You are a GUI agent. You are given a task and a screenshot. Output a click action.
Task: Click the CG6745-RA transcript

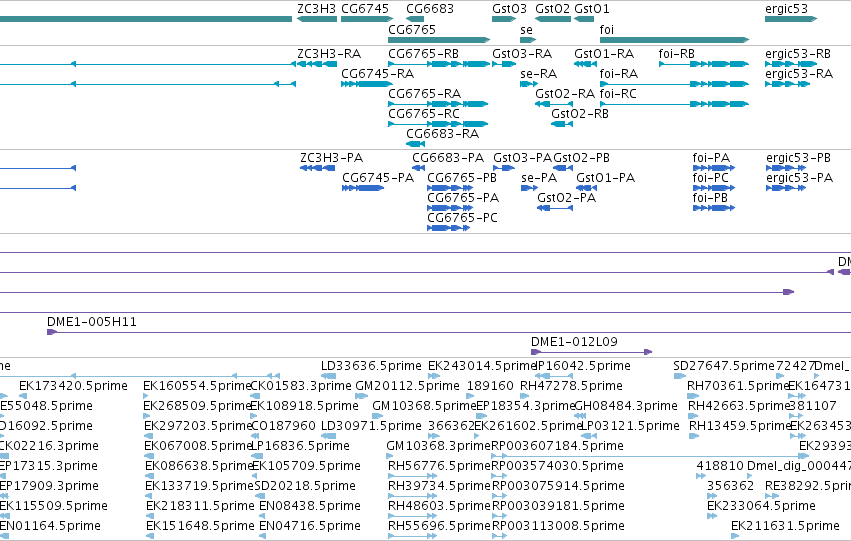pyautogui.click(x=367, y=84)
